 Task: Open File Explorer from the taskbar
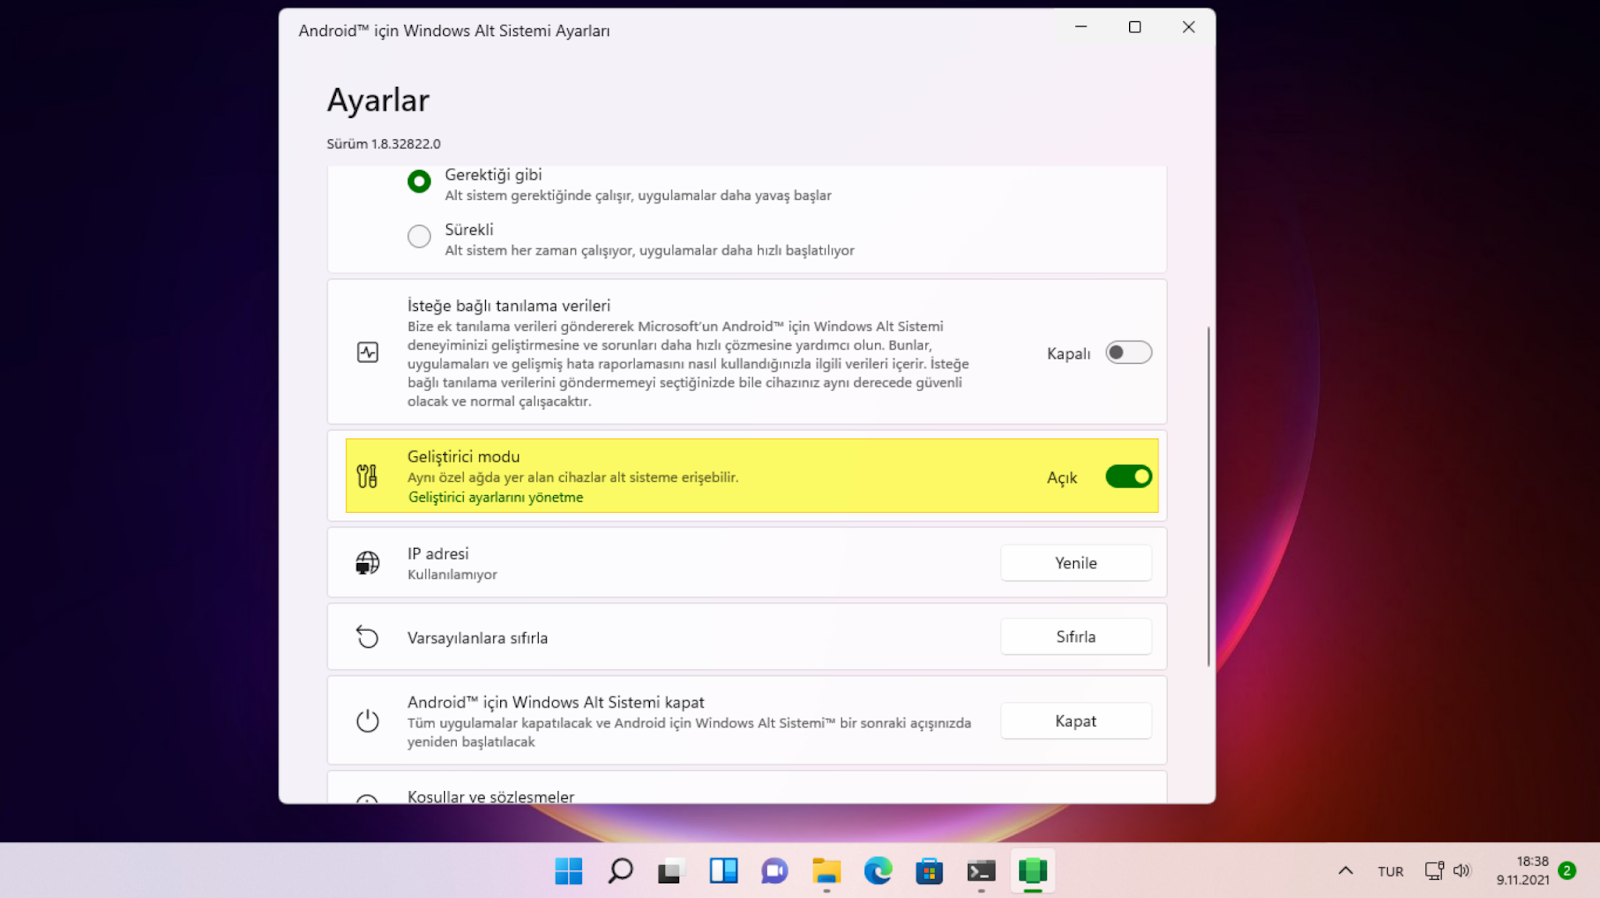tap(826, 871)
